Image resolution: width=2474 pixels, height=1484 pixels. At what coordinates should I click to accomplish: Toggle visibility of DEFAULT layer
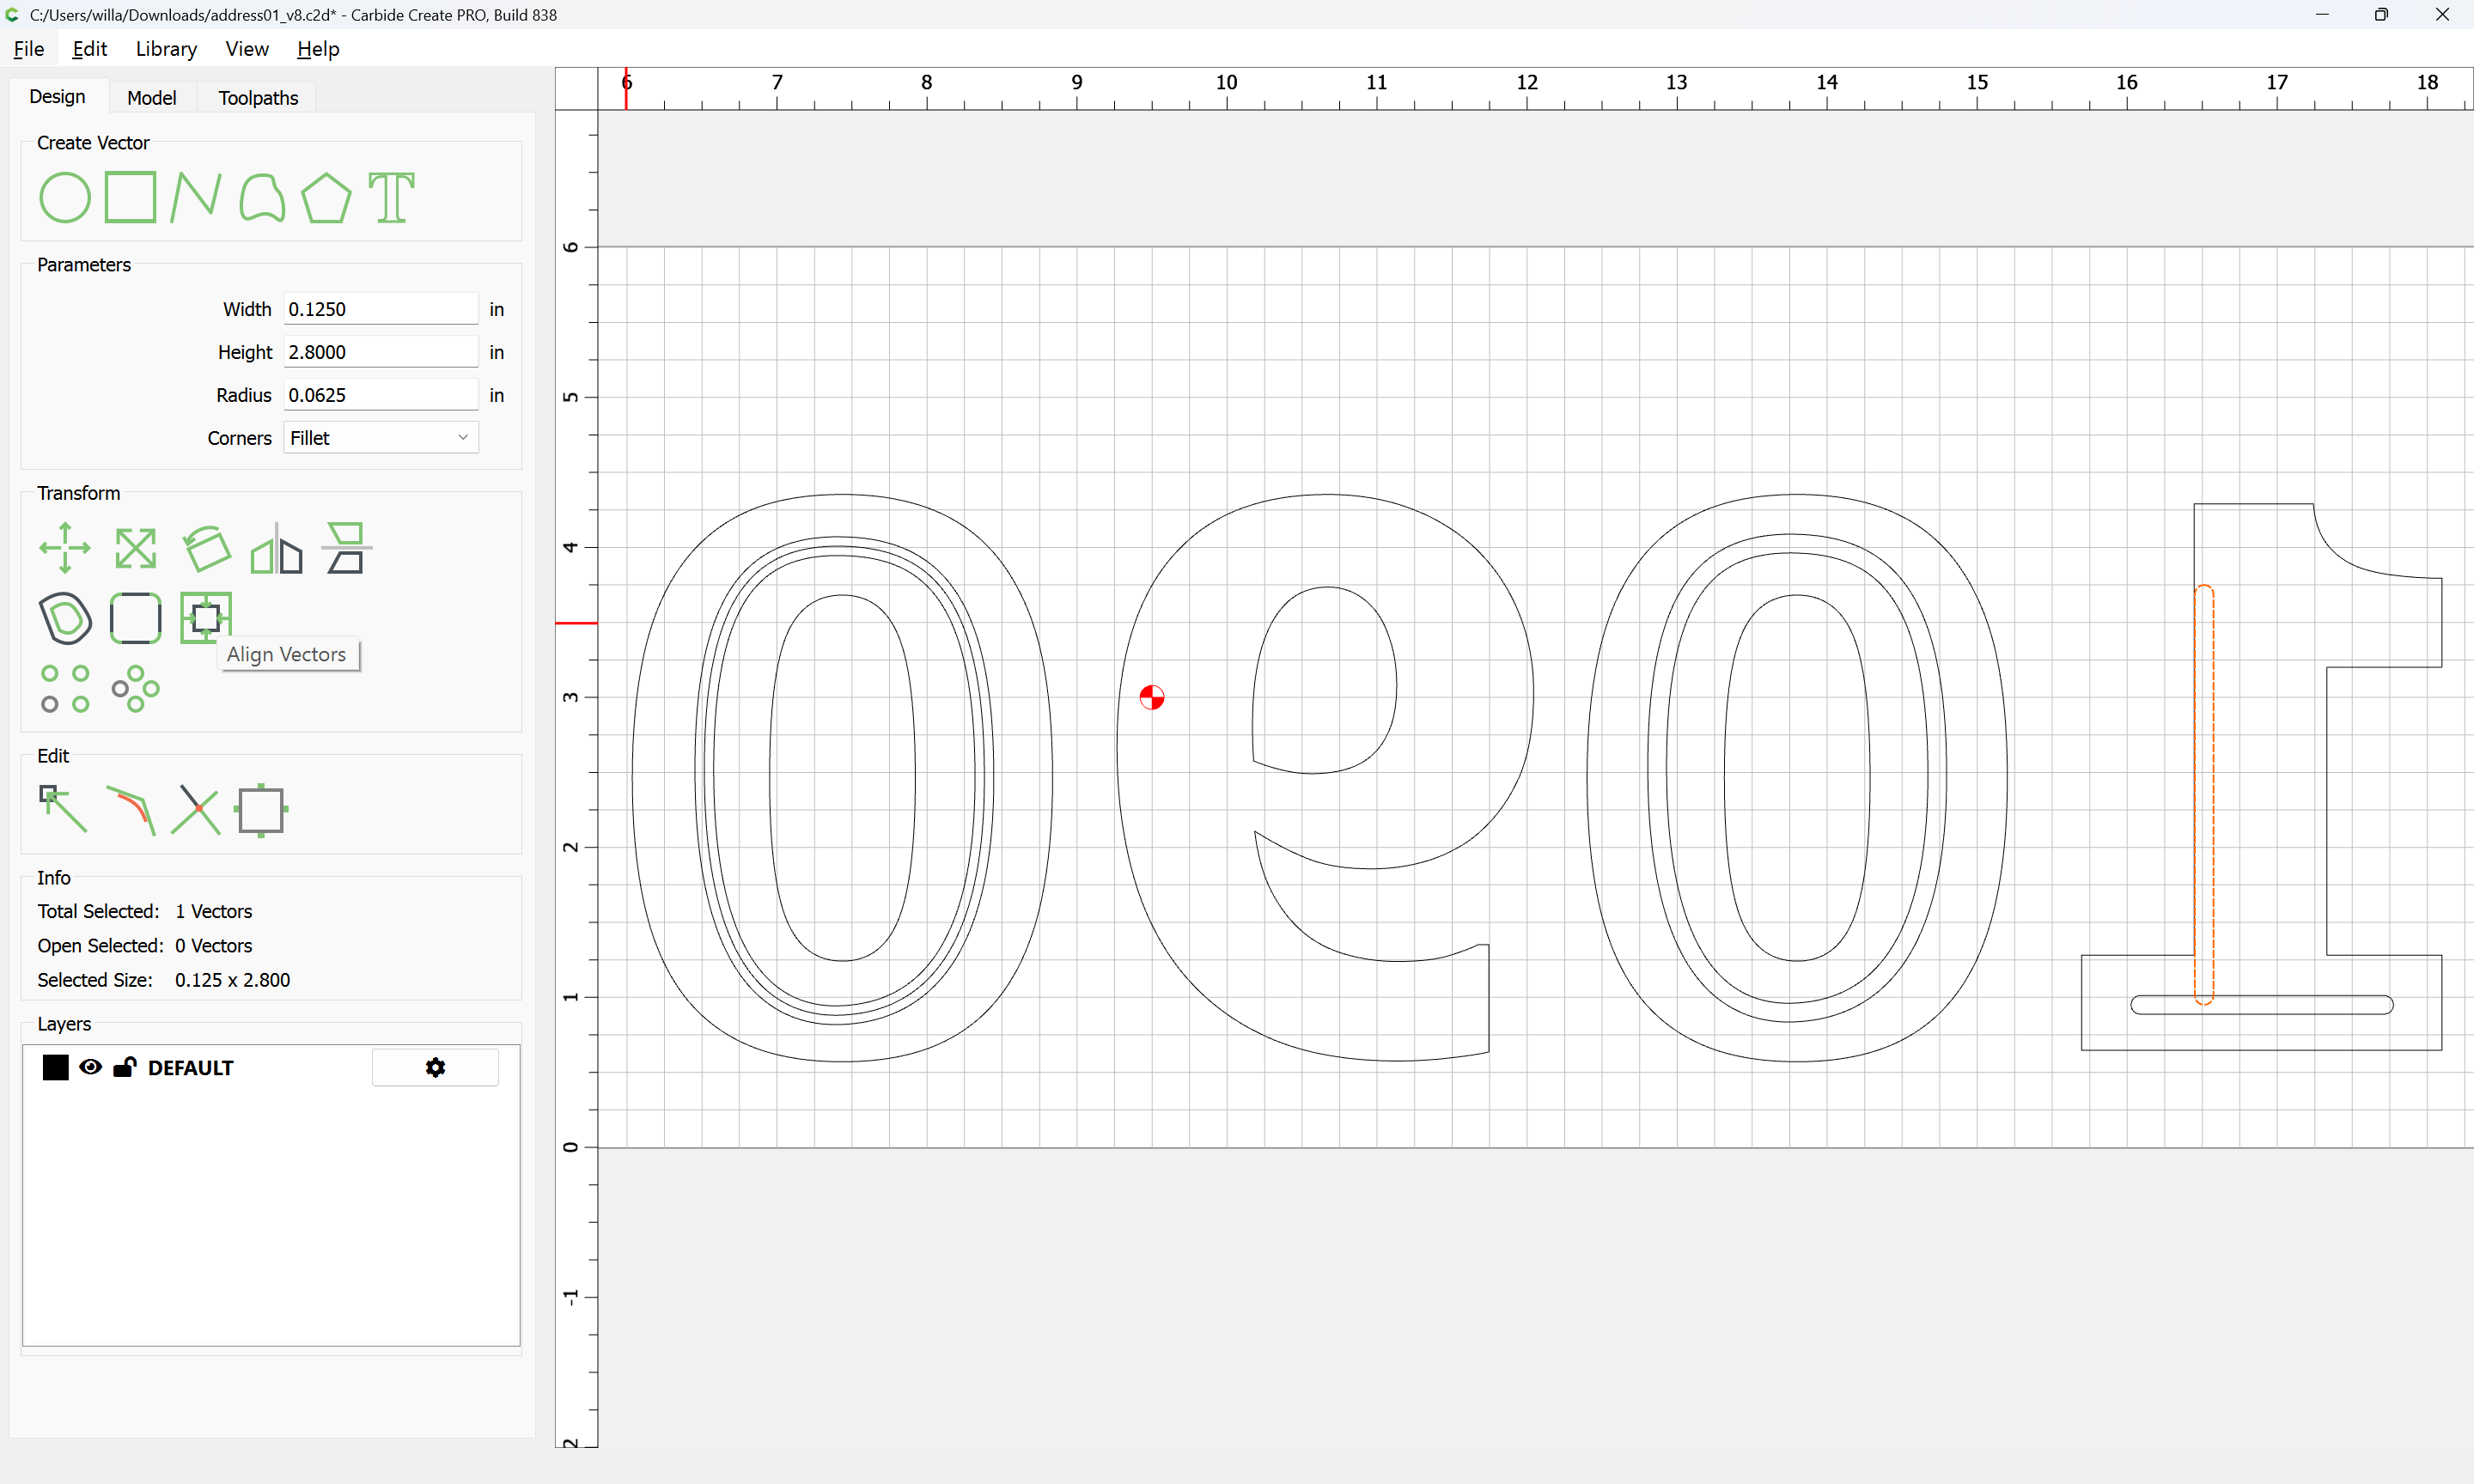[x=90, y=1067]
